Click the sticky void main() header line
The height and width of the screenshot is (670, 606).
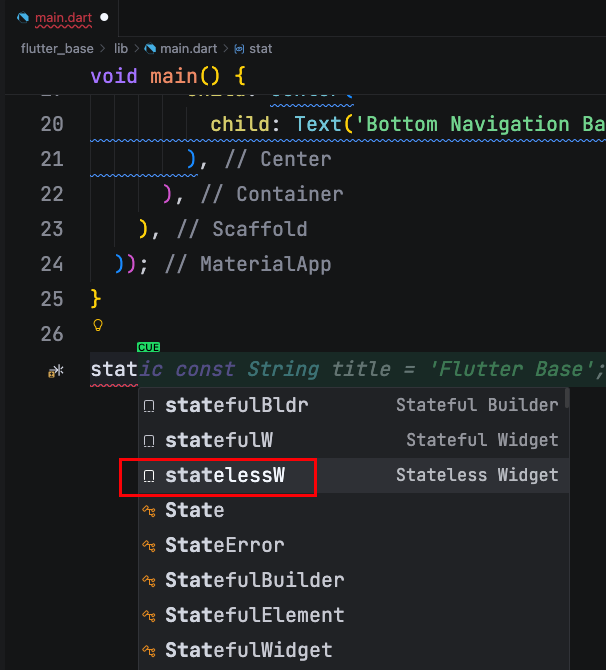pyautogui.click(x=168, y=77)
